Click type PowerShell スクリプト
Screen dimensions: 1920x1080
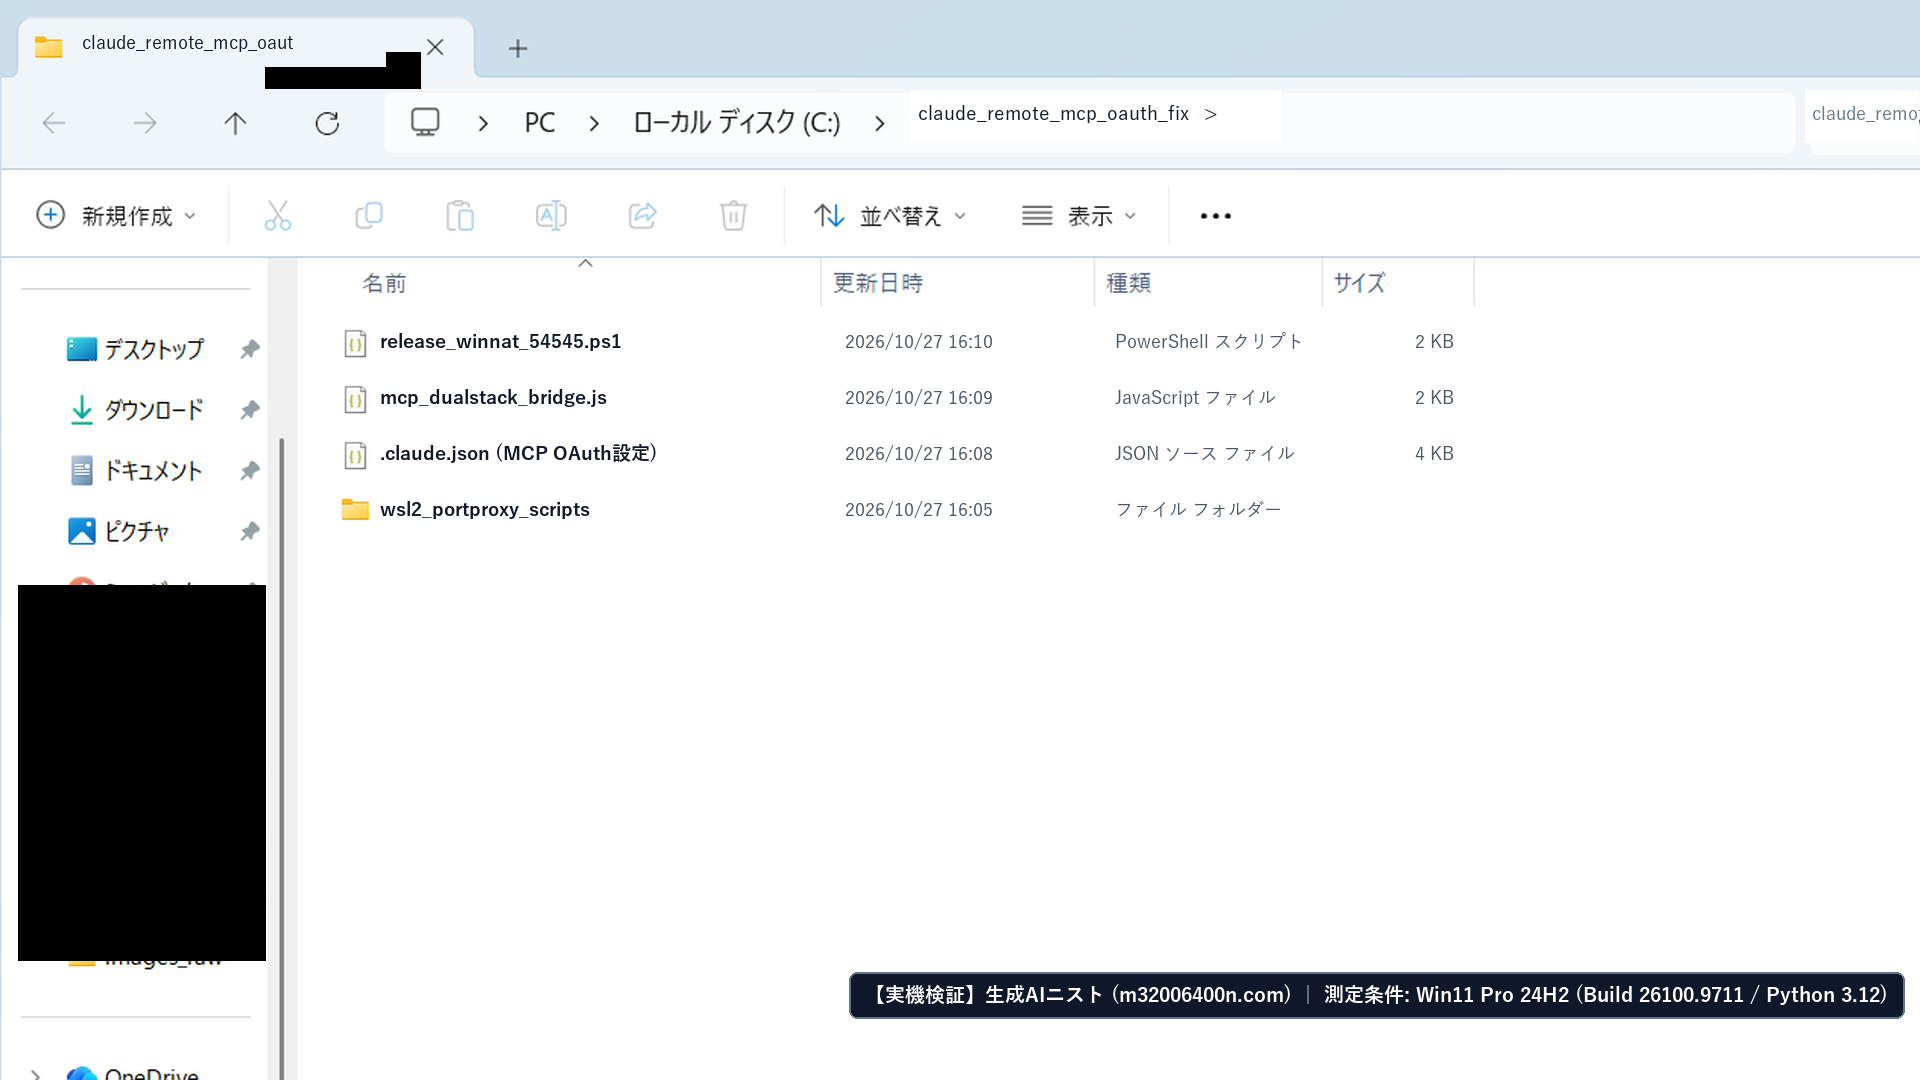pyautogui.click(x=1209, y=342)
